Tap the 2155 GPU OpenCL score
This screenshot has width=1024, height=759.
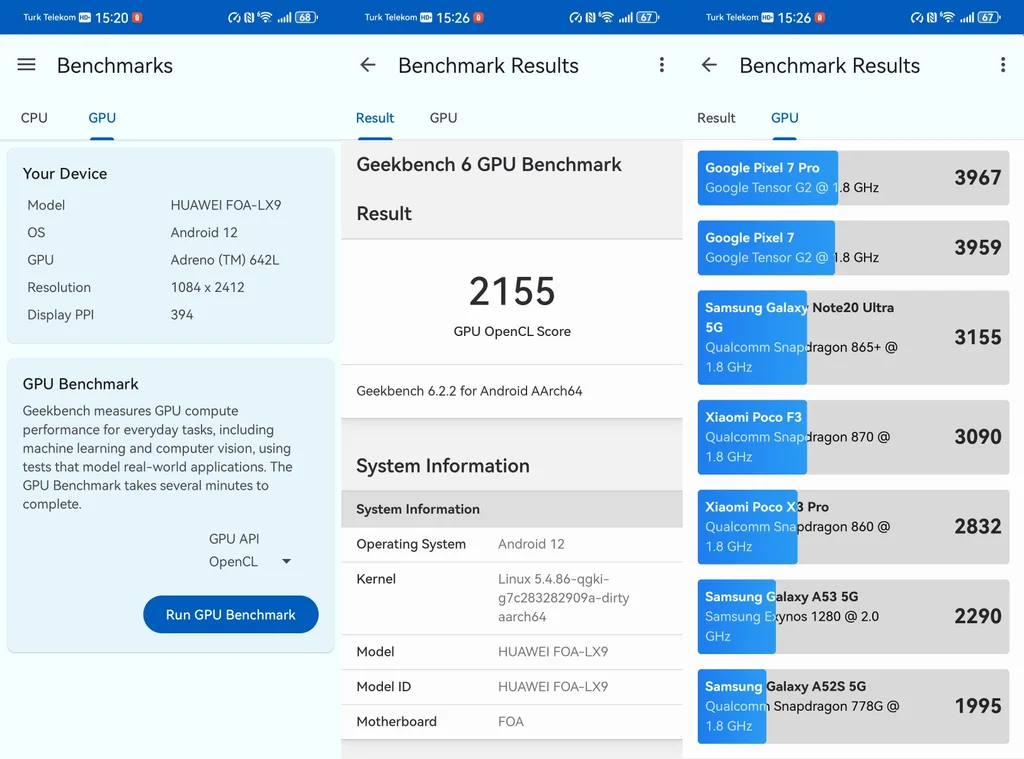[x=512, y=291]
